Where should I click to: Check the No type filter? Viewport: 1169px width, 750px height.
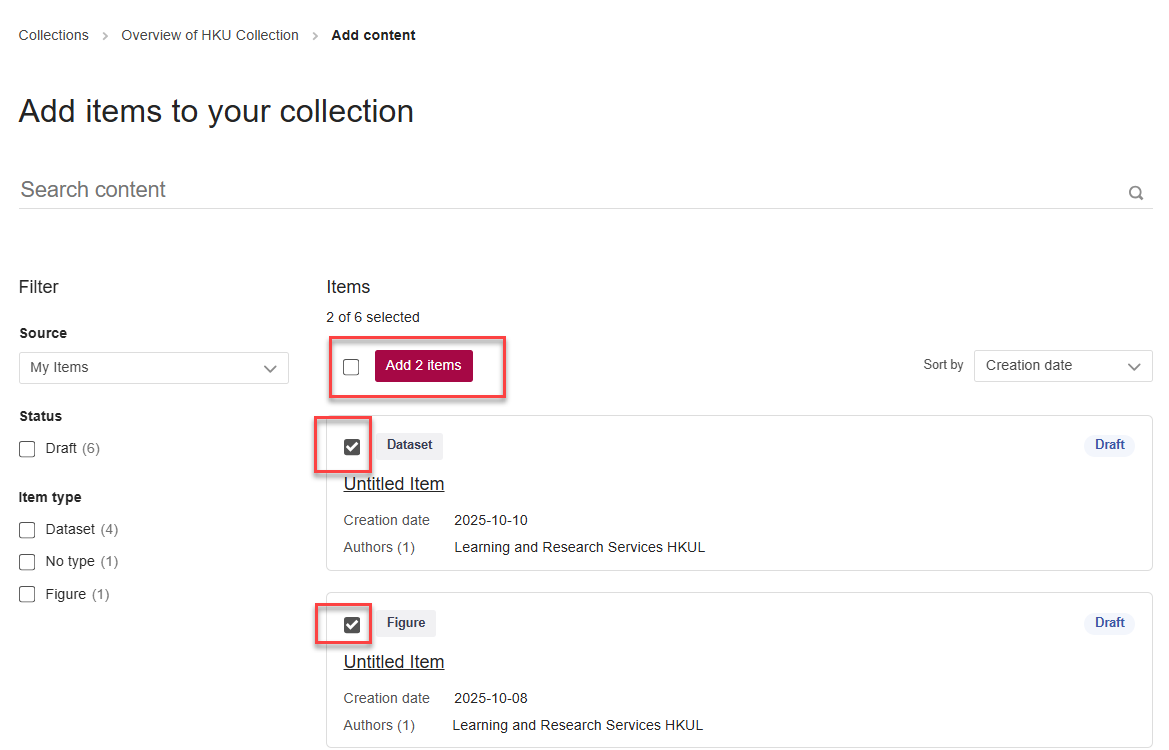click(x=28, y=562)
